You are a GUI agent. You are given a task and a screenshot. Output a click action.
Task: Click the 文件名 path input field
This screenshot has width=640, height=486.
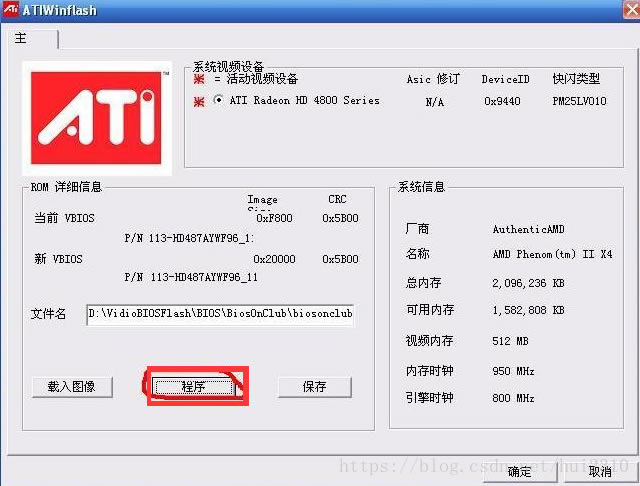(220, 314)
